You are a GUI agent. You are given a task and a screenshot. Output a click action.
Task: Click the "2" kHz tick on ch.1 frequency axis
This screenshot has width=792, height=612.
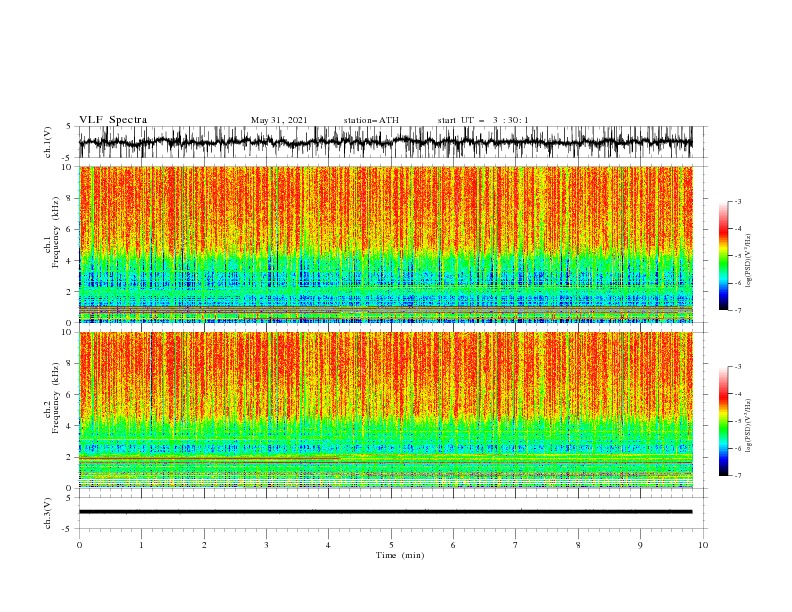70,291
